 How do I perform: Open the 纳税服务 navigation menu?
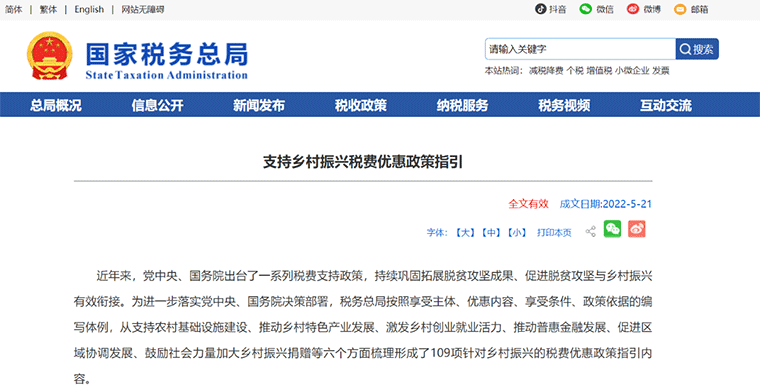point(462,105)
